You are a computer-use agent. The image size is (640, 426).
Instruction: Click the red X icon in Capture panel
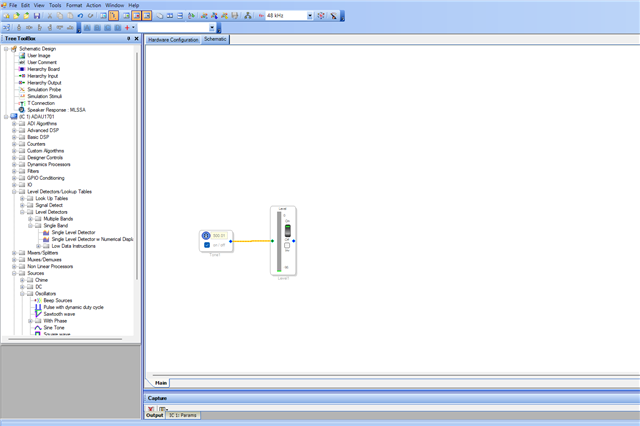pyautogui.click(x=151, y=409)
